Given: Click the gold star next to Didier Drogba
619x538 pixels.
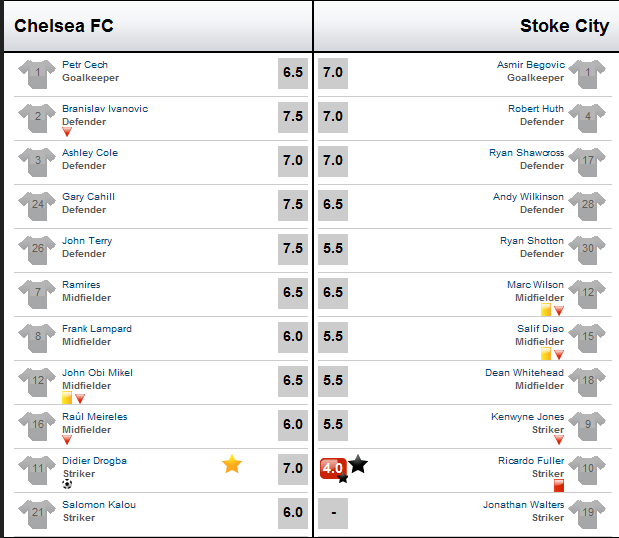Looking at the screenshot, I should pyautogui.click(x=232, y=464).
